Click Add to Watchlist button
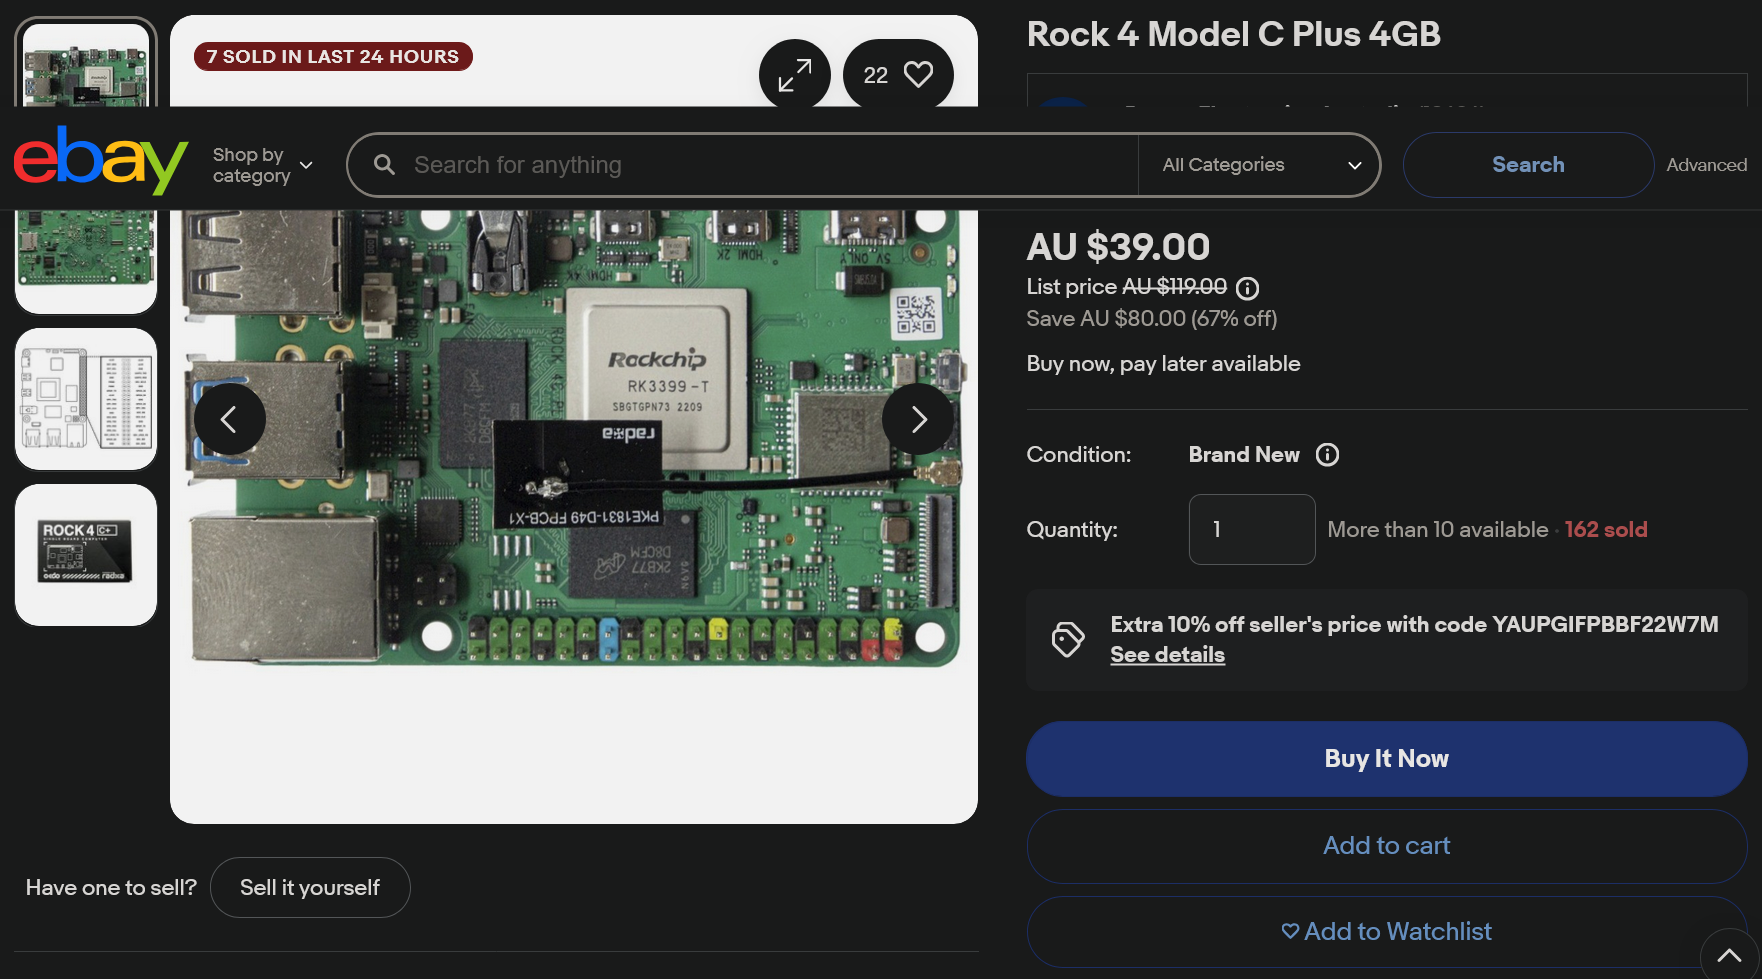 [1386, 932]
